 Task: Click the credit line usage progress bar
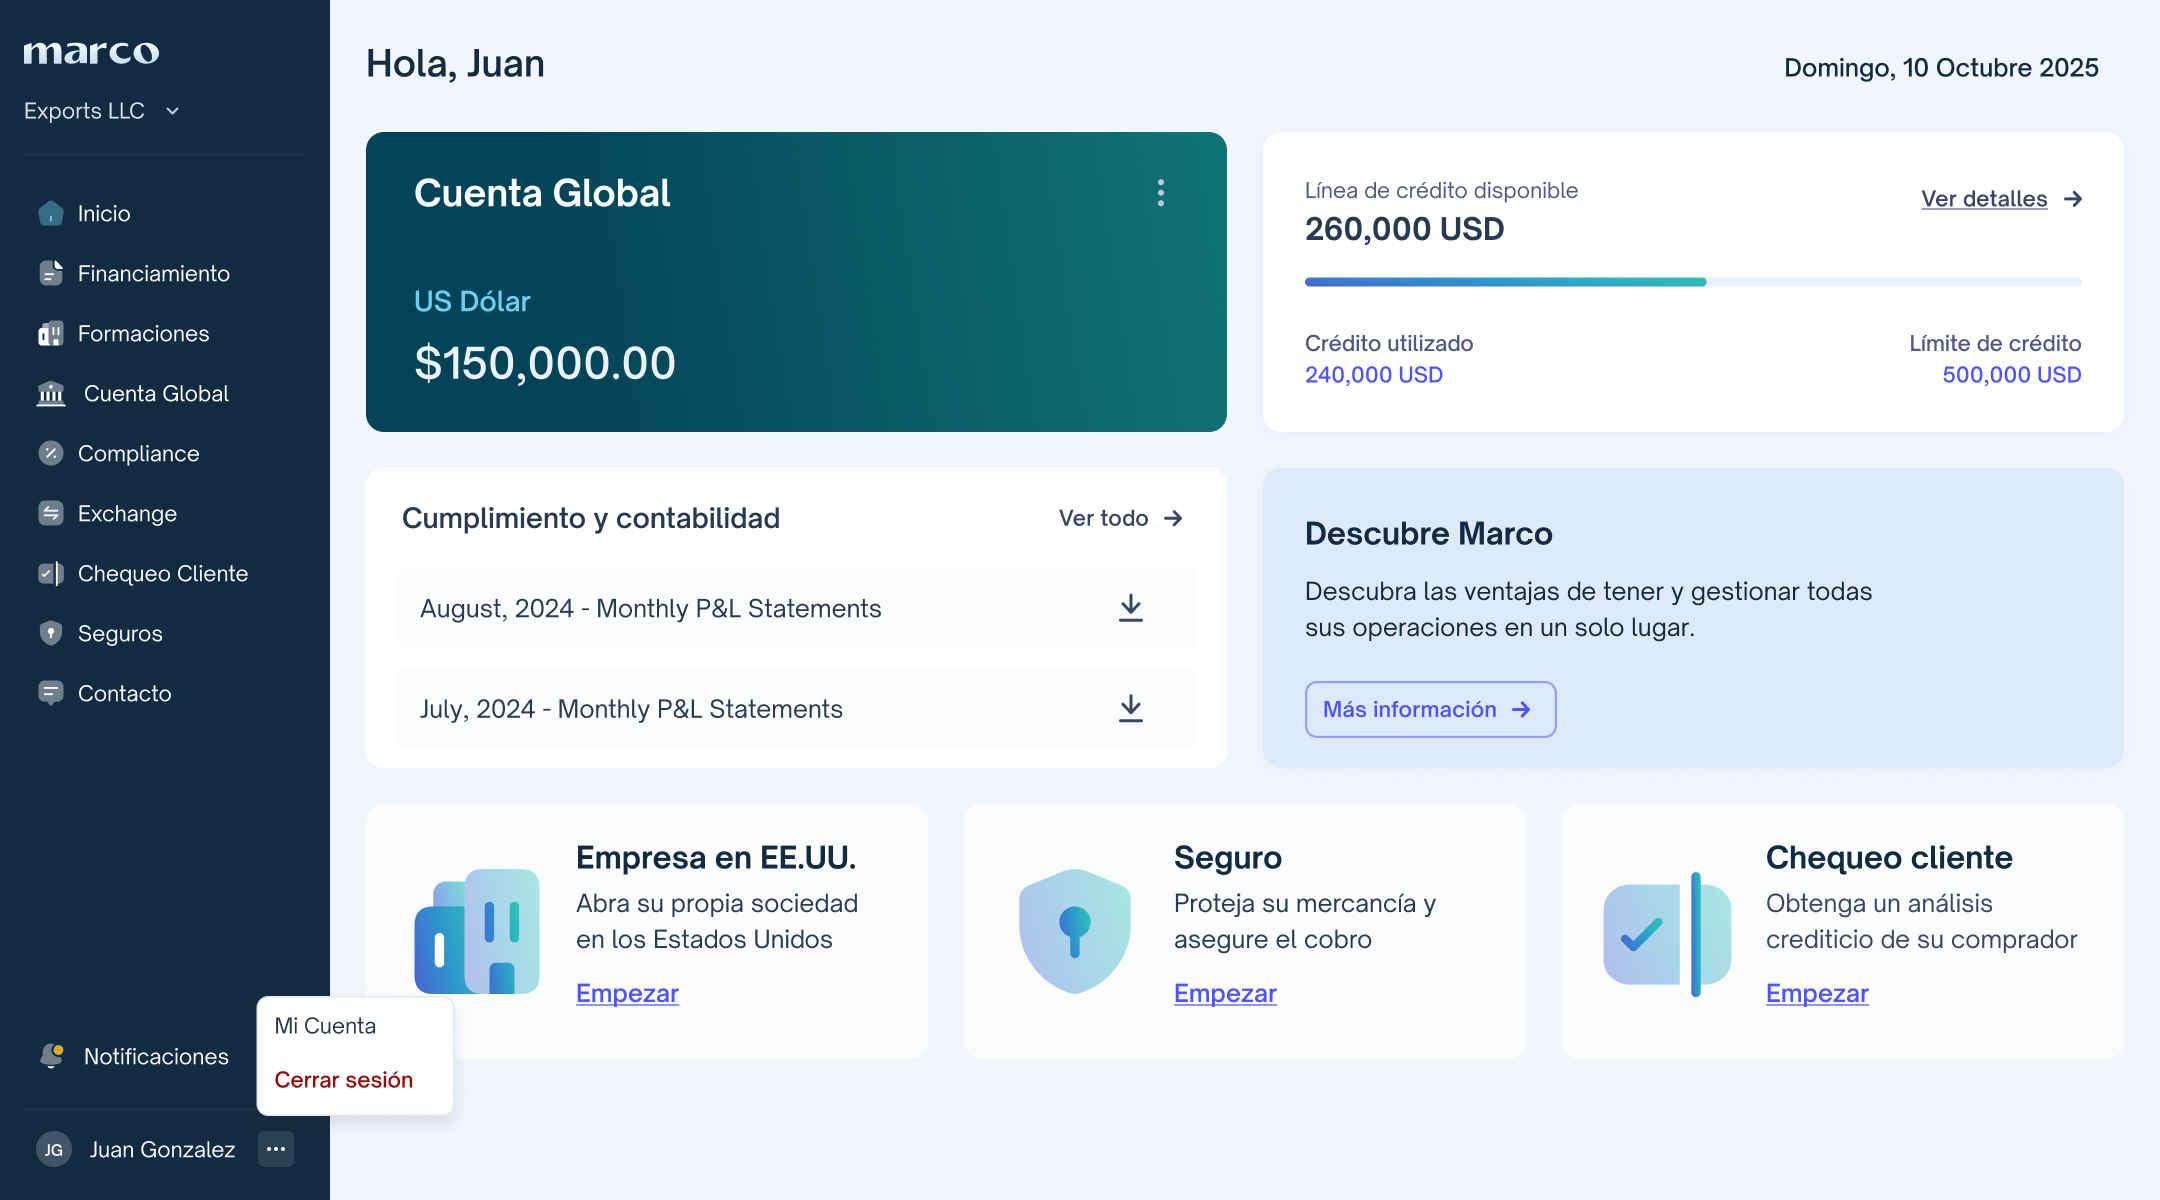pyautogui.click(x=1692, y=282)
